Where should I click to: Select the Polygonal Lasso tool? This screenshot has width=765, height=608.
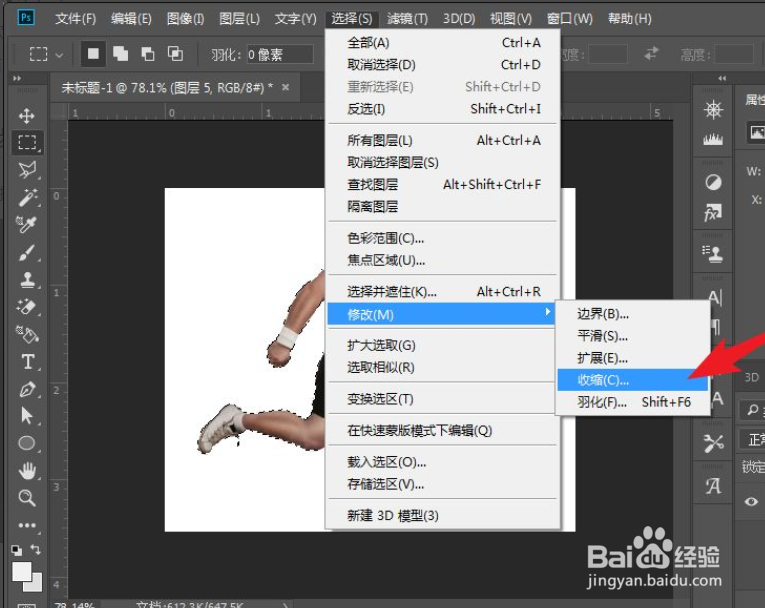pyautogui.click(x=27, y=170)
